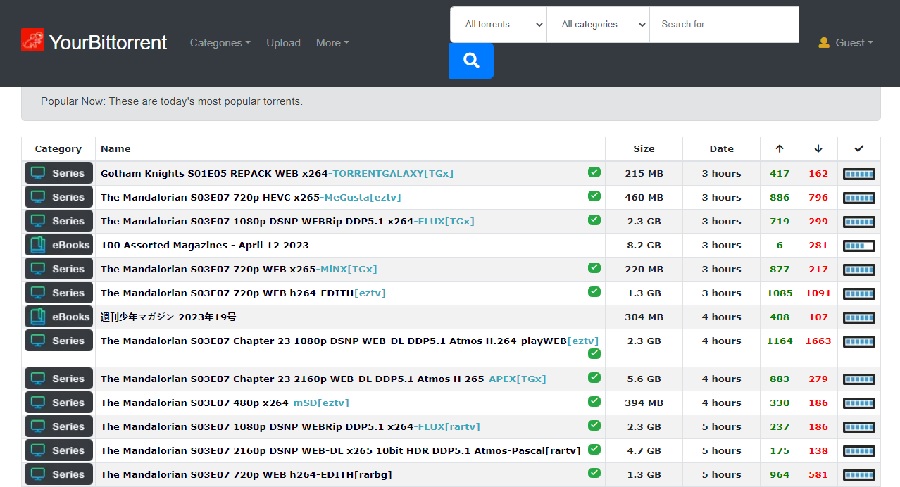Click verified check on Mandalorian 2160p APEX[TGx] row

coord(594,378)
